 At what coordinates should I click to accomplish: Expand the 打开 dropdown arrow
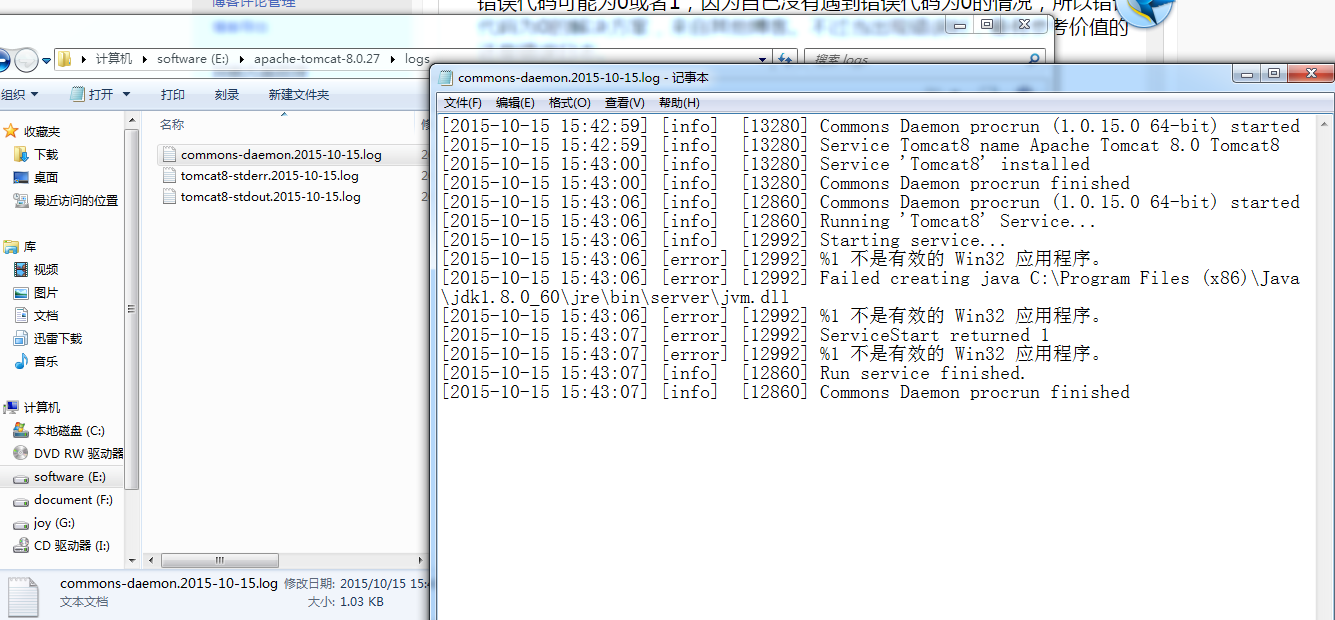(126, 95)
